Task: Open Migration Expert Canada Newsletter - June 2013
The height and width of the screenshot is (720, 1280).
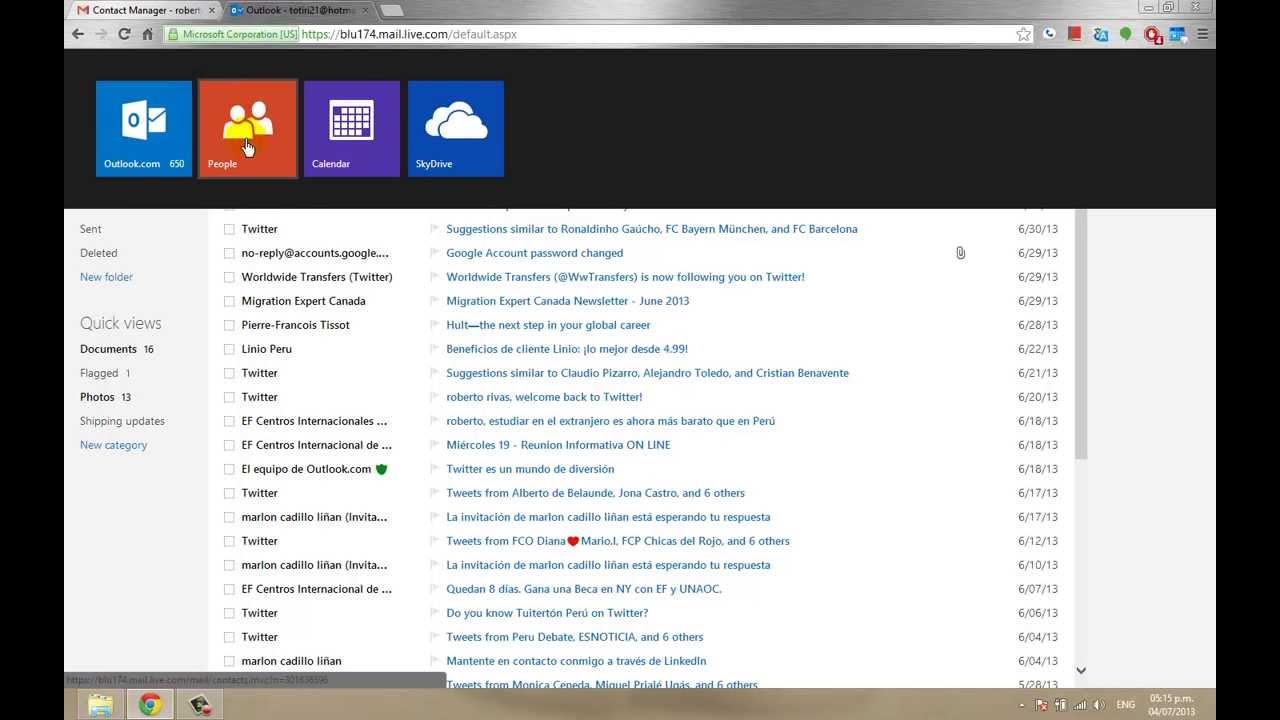Action: click(x=568, y=301)
